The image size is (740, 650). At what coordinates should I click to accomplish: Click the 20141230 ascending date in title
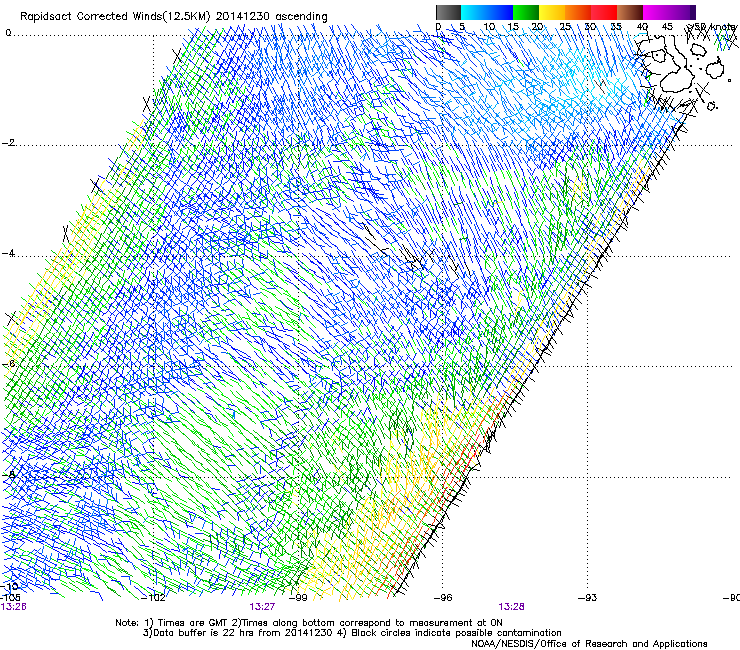click(x=271, y=16)
